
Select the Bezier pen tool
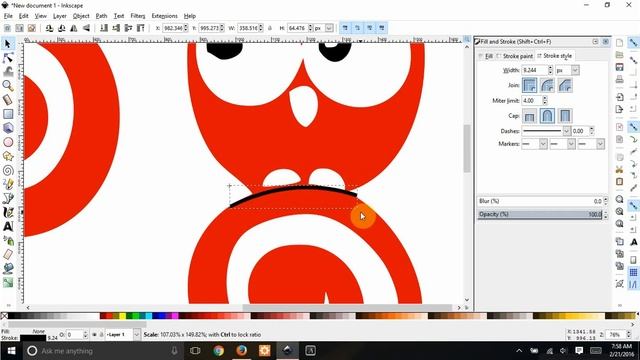pos(8,198)
